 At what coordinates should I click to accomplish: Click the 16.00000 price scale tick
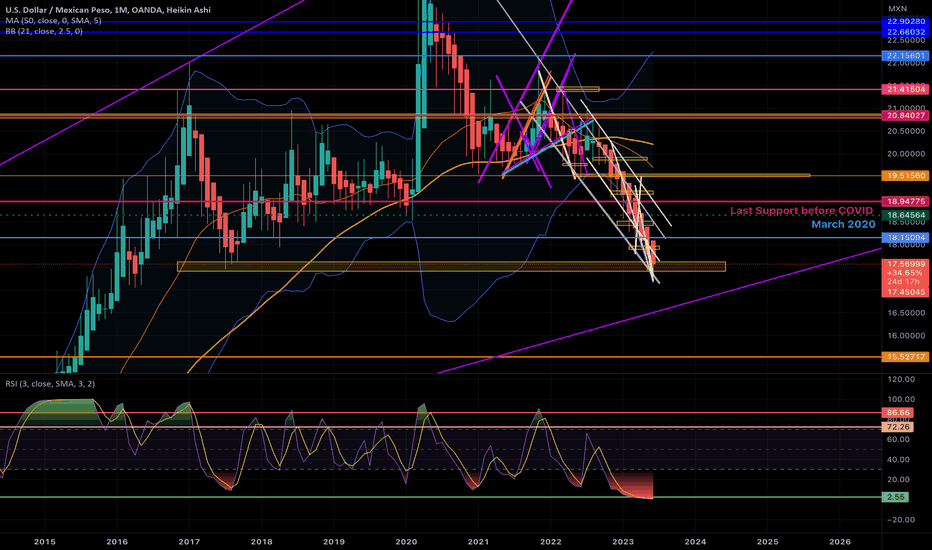(x=906, y=335)
